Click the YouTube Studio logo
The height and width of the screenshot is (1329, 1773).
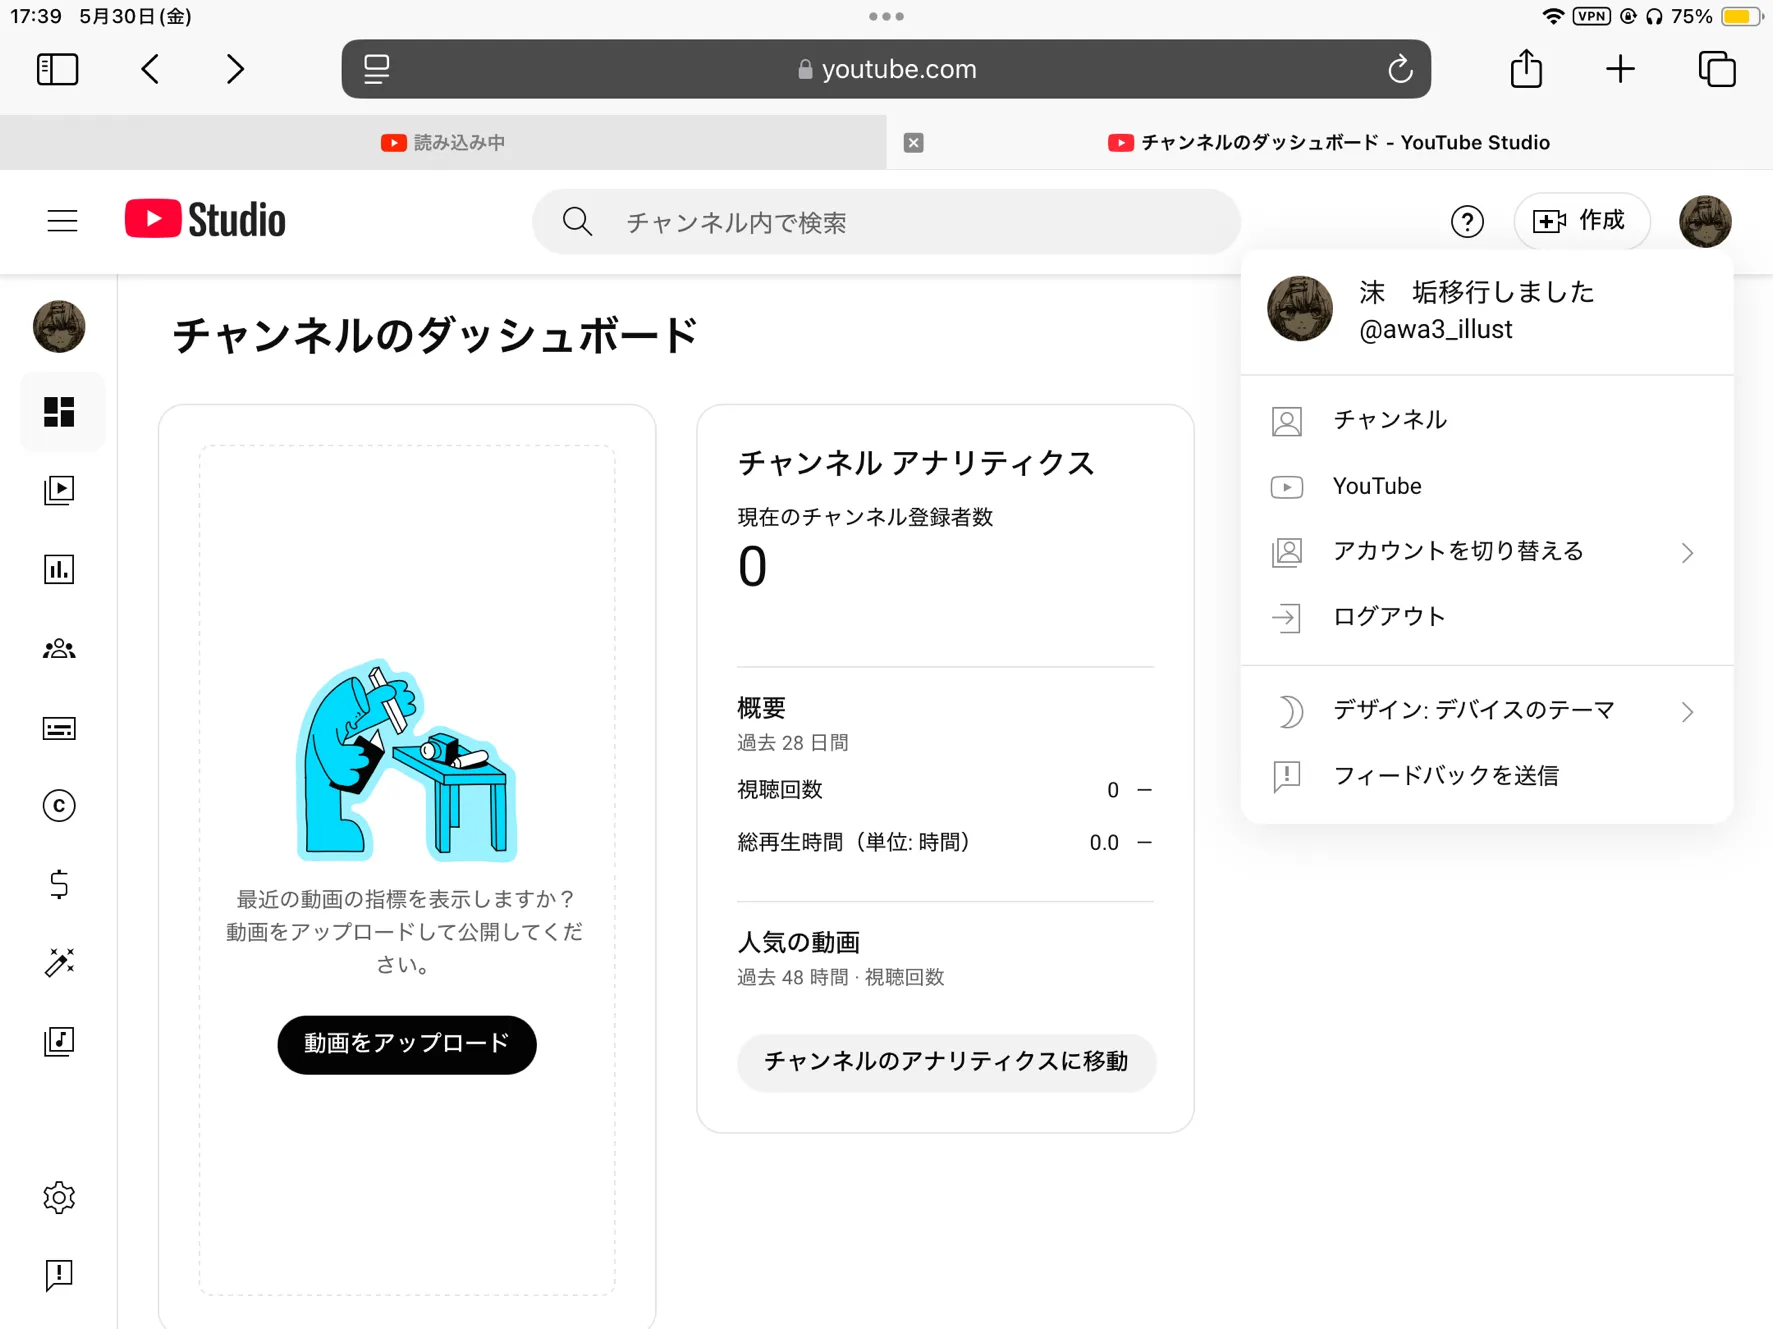coord(205,220)
